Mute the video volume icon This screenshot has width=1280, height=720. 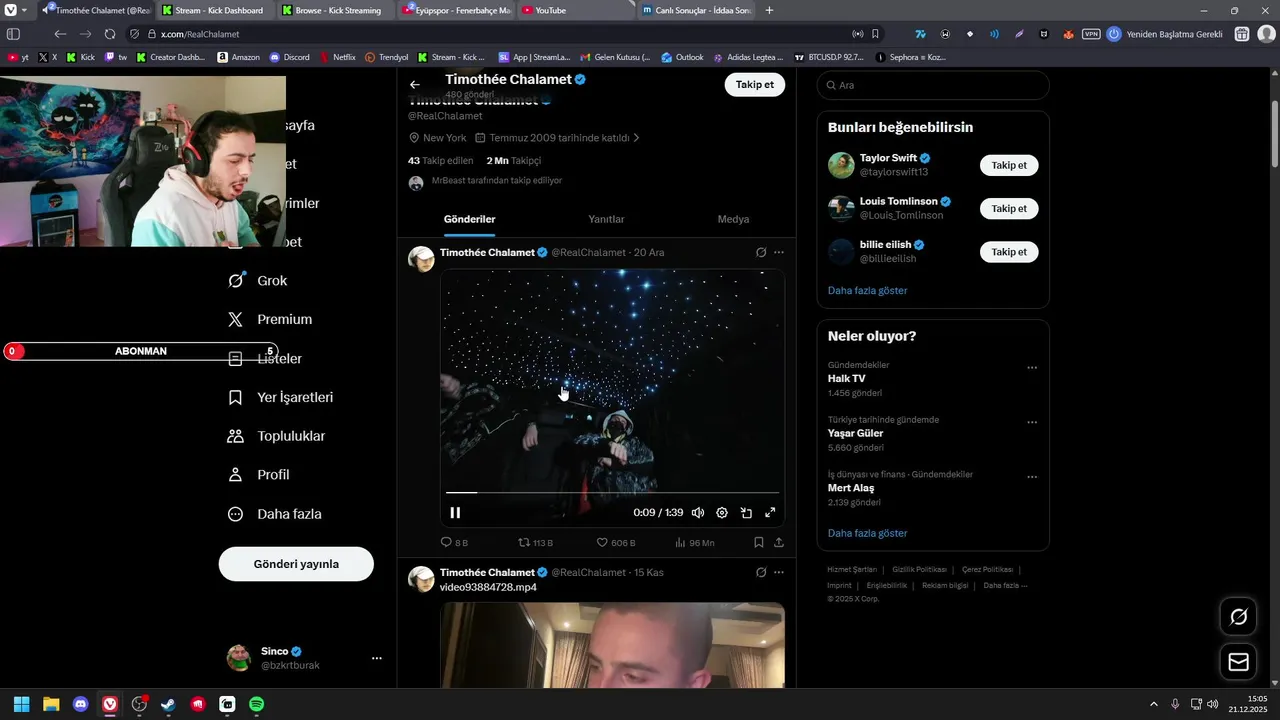pos(698,513)
